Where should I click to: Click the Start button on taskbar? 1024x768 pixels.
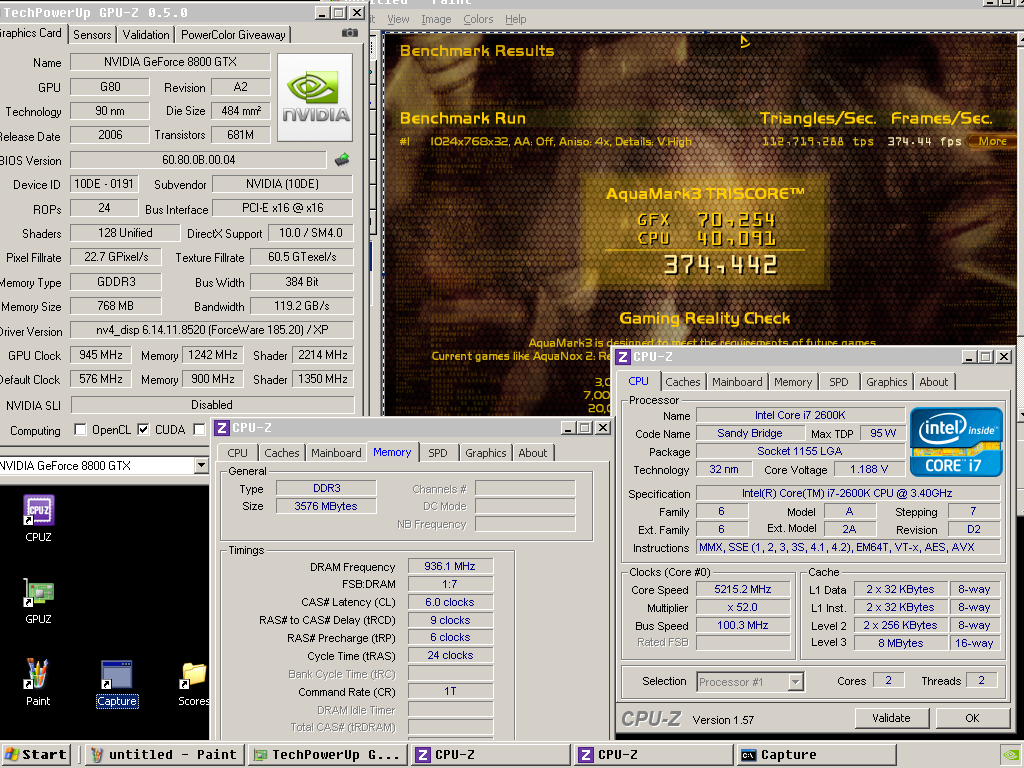35,755
